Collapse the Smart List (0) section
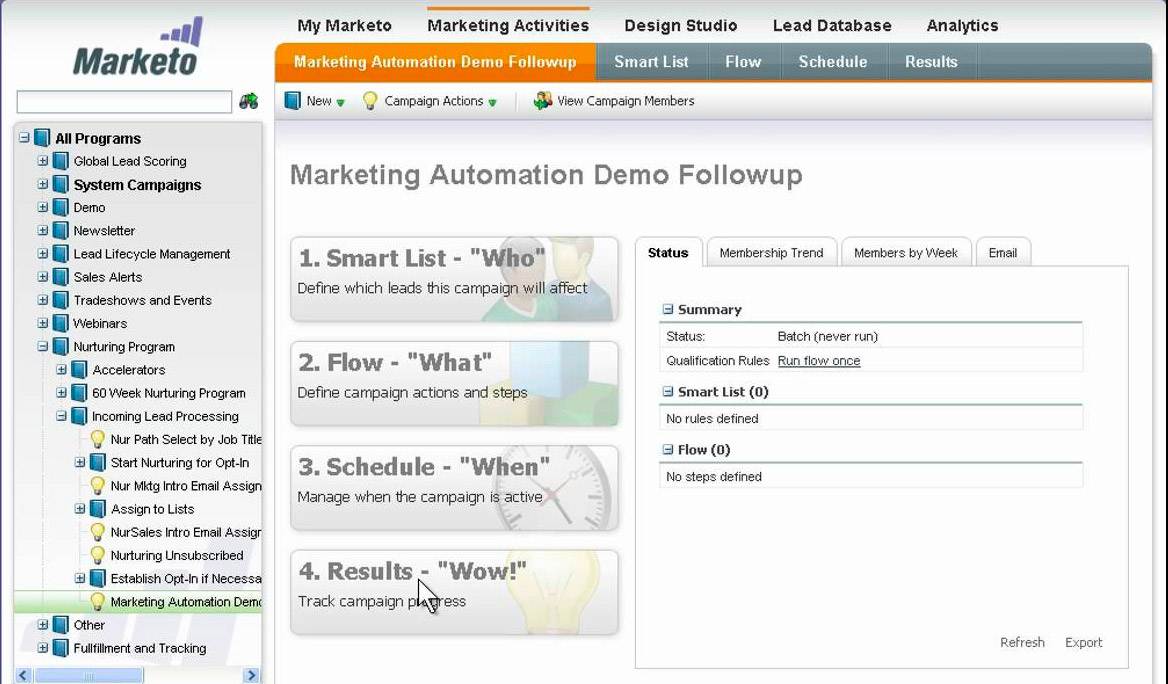Screen dimensions: 1168x684 667,391
